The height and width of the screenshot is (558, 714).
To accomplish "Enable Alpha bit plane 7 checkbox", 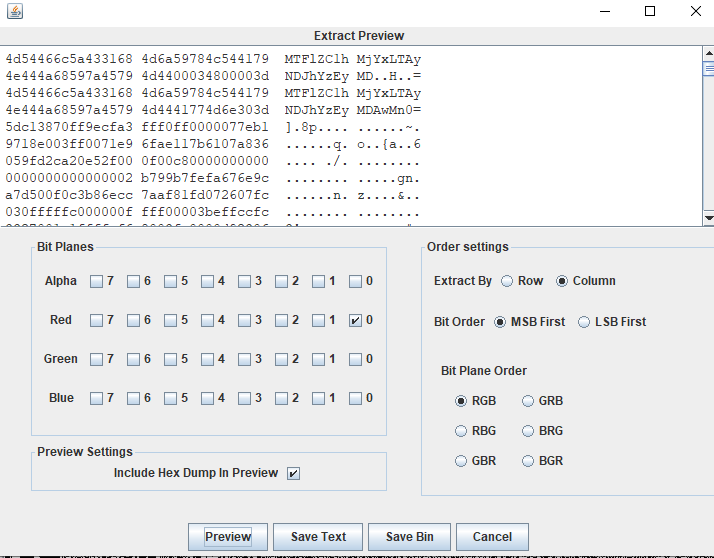I will [96, 282].
